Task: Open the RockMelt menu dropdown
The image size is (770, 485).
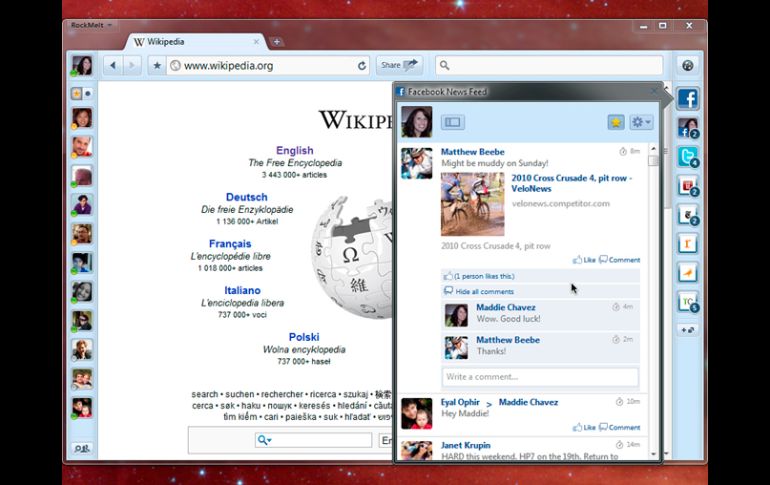Action: 91,25
